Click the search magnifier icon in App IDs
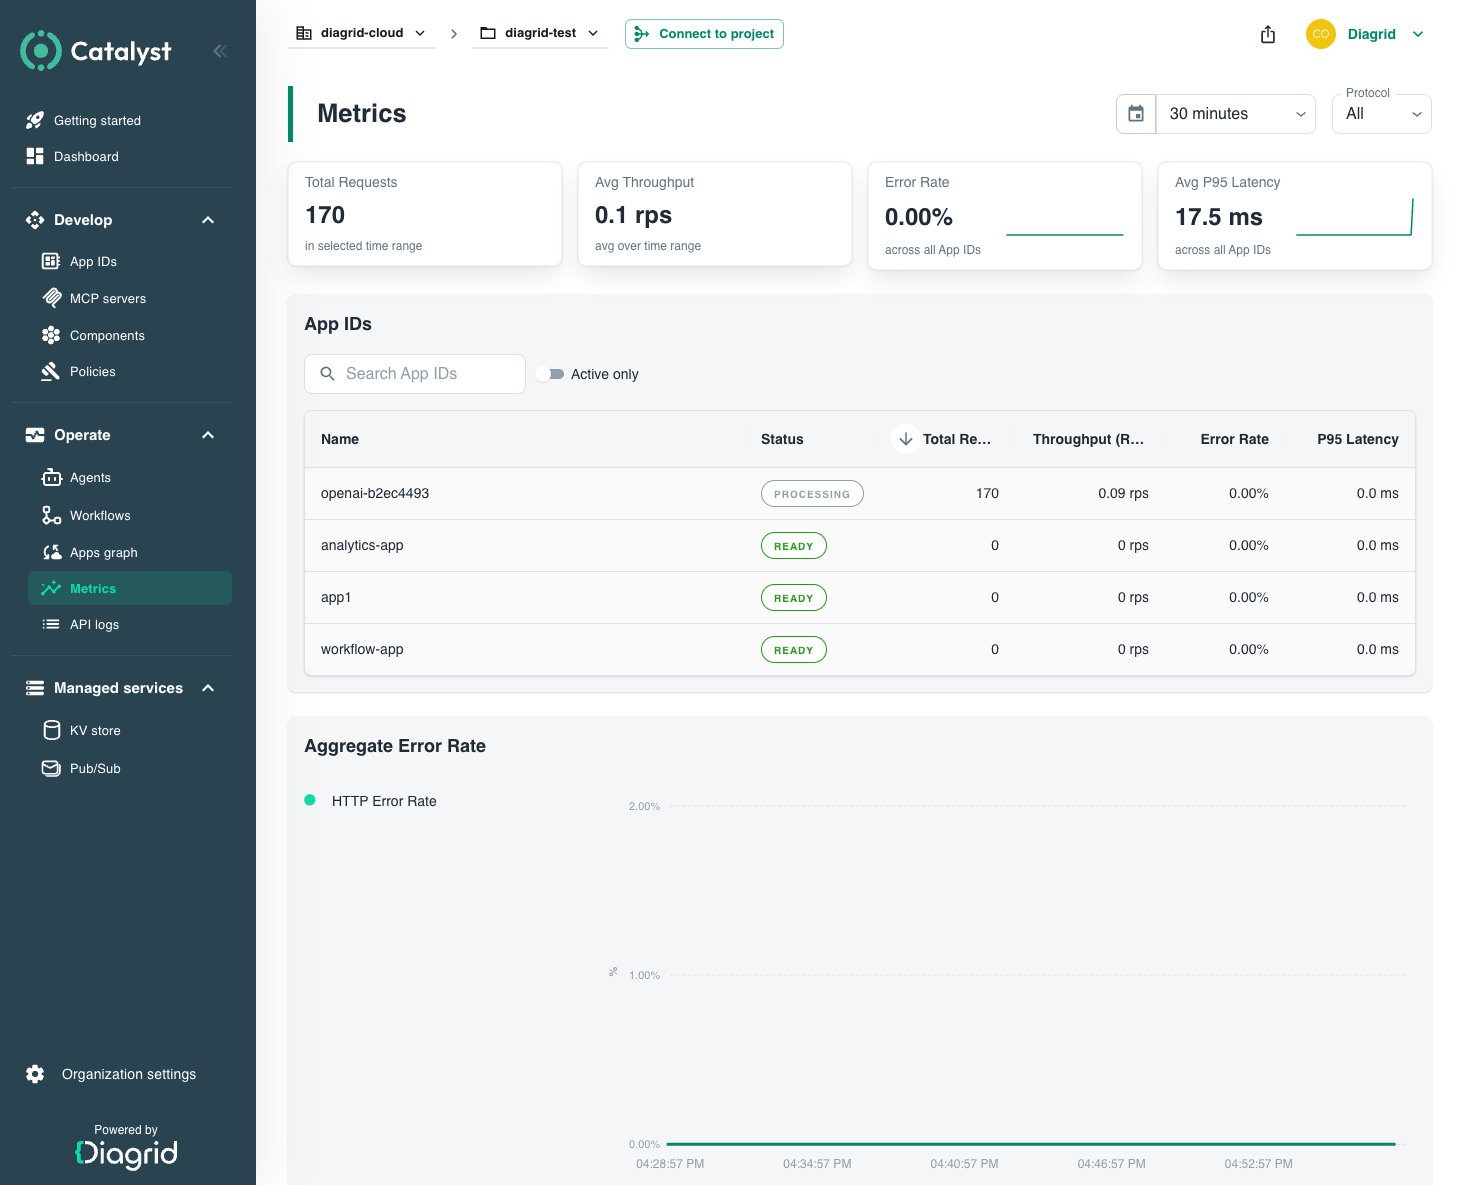1462x1185 pixels. (x=327, y=374)
